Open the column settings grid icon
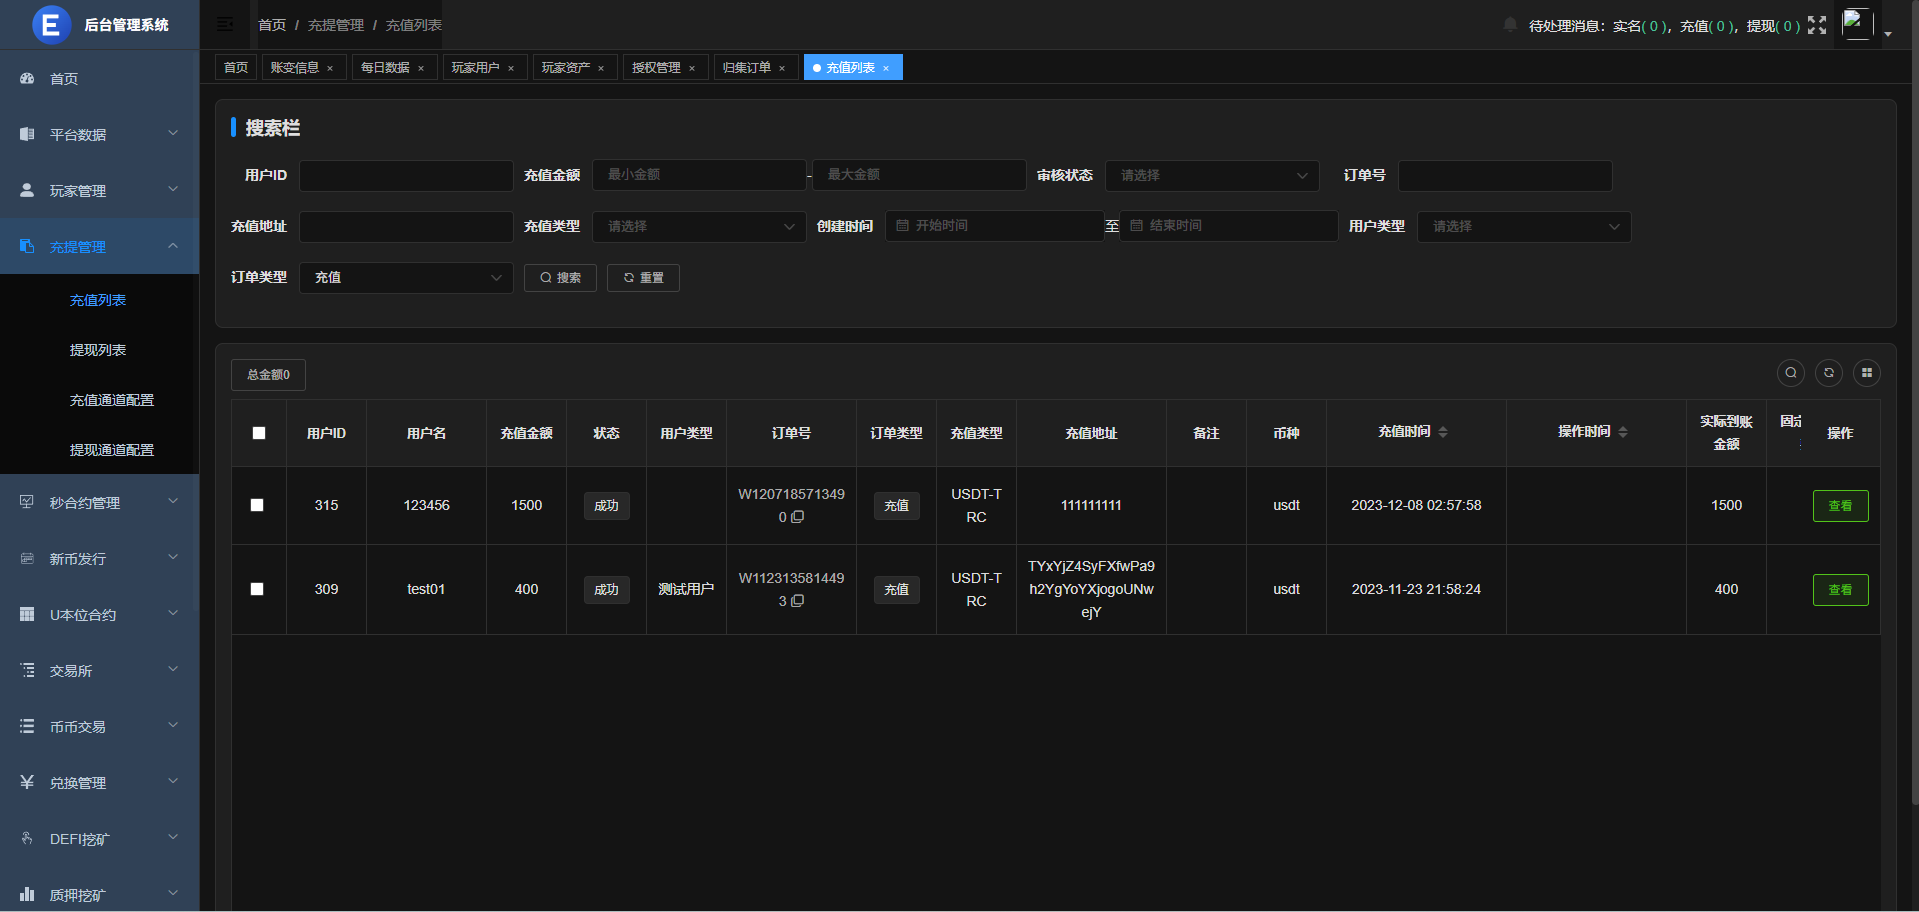This screenshot has width=1919, height=912. tap(1866, 373)
